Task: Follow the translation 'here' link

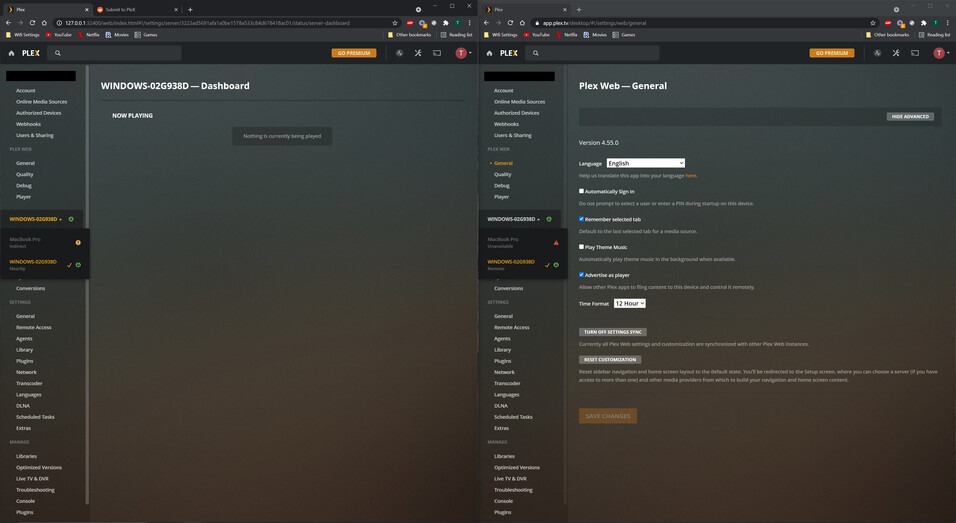Action: (x=690, y=176)
